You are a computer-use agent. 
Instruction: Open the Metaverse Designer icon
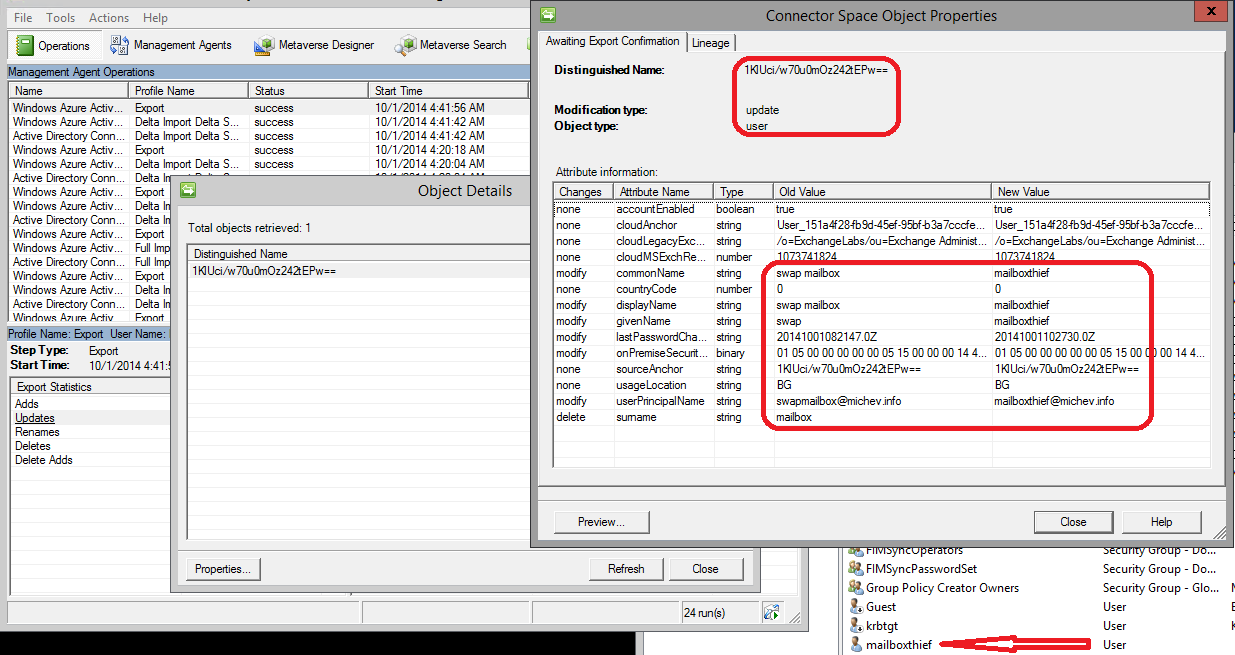tap(264, 45)
